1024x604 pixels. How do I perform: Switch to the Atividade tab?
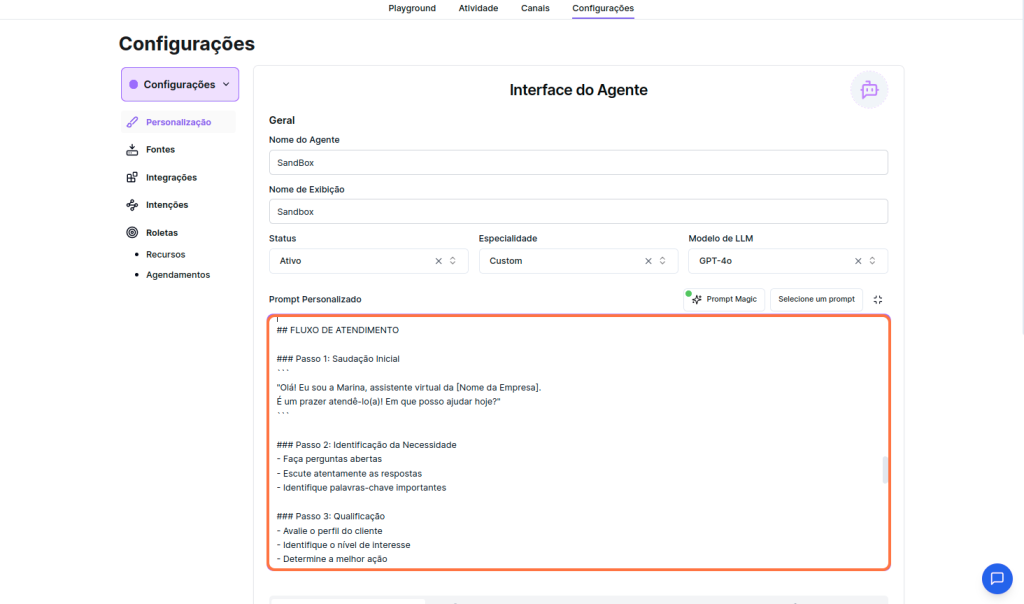click(478, 8)
